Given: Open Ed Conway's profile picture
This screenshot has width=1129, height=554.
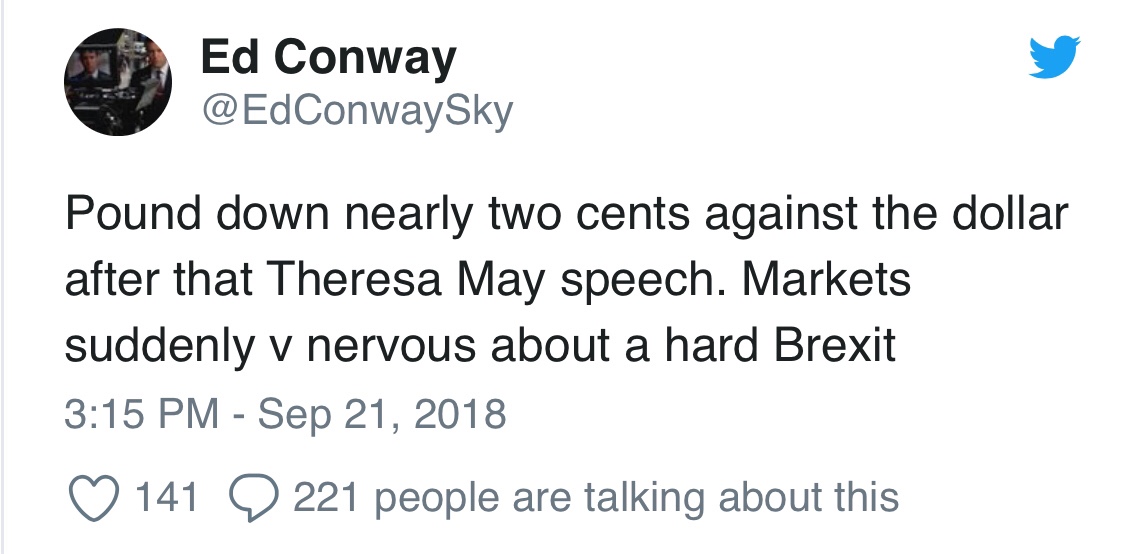Looking at the screenshot, I should coord(118,81).
